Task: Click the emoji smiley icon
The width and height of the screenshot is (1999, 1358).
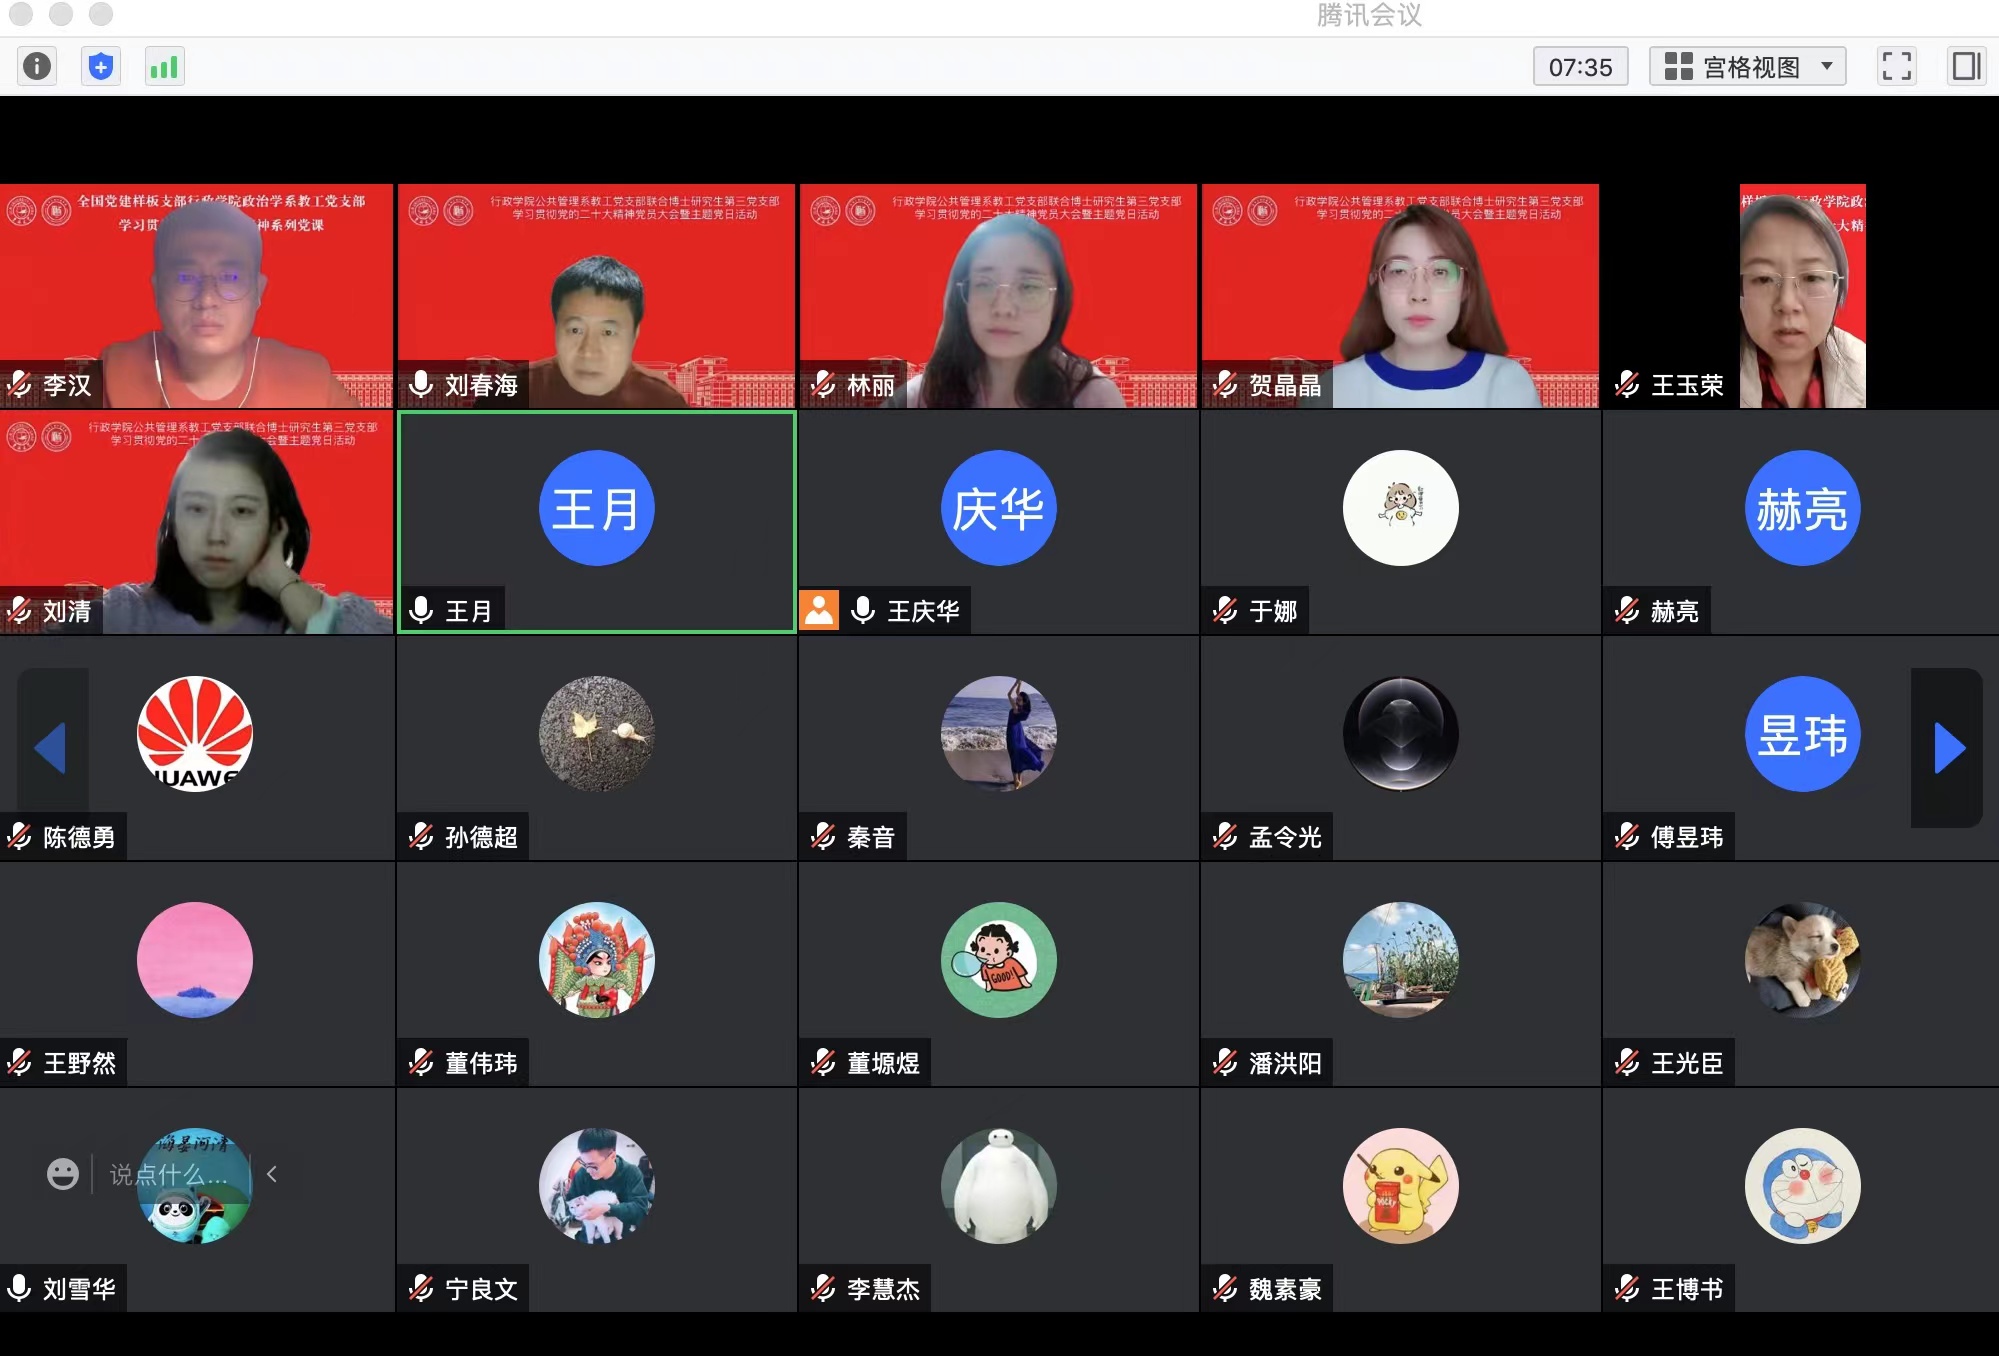Action: click(63, 1174)
